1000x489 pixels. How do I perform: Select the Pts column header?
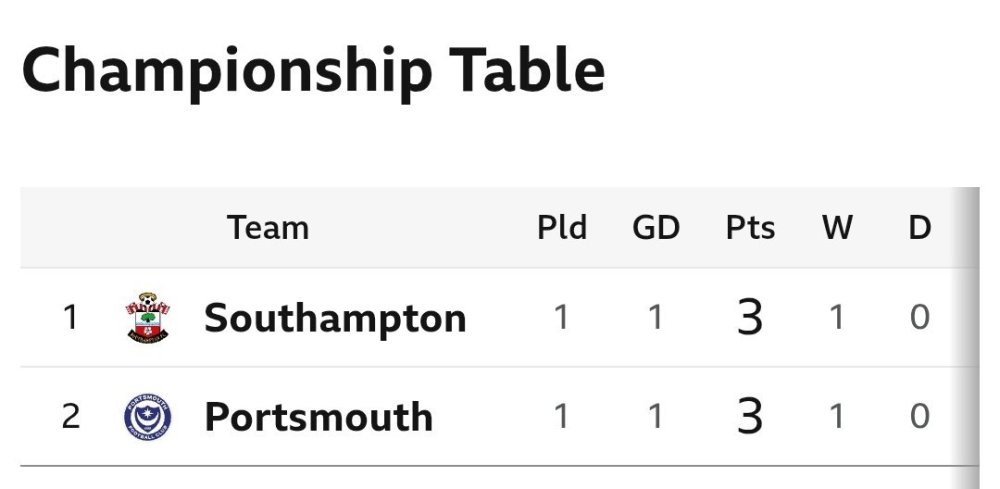click(750, 228)
